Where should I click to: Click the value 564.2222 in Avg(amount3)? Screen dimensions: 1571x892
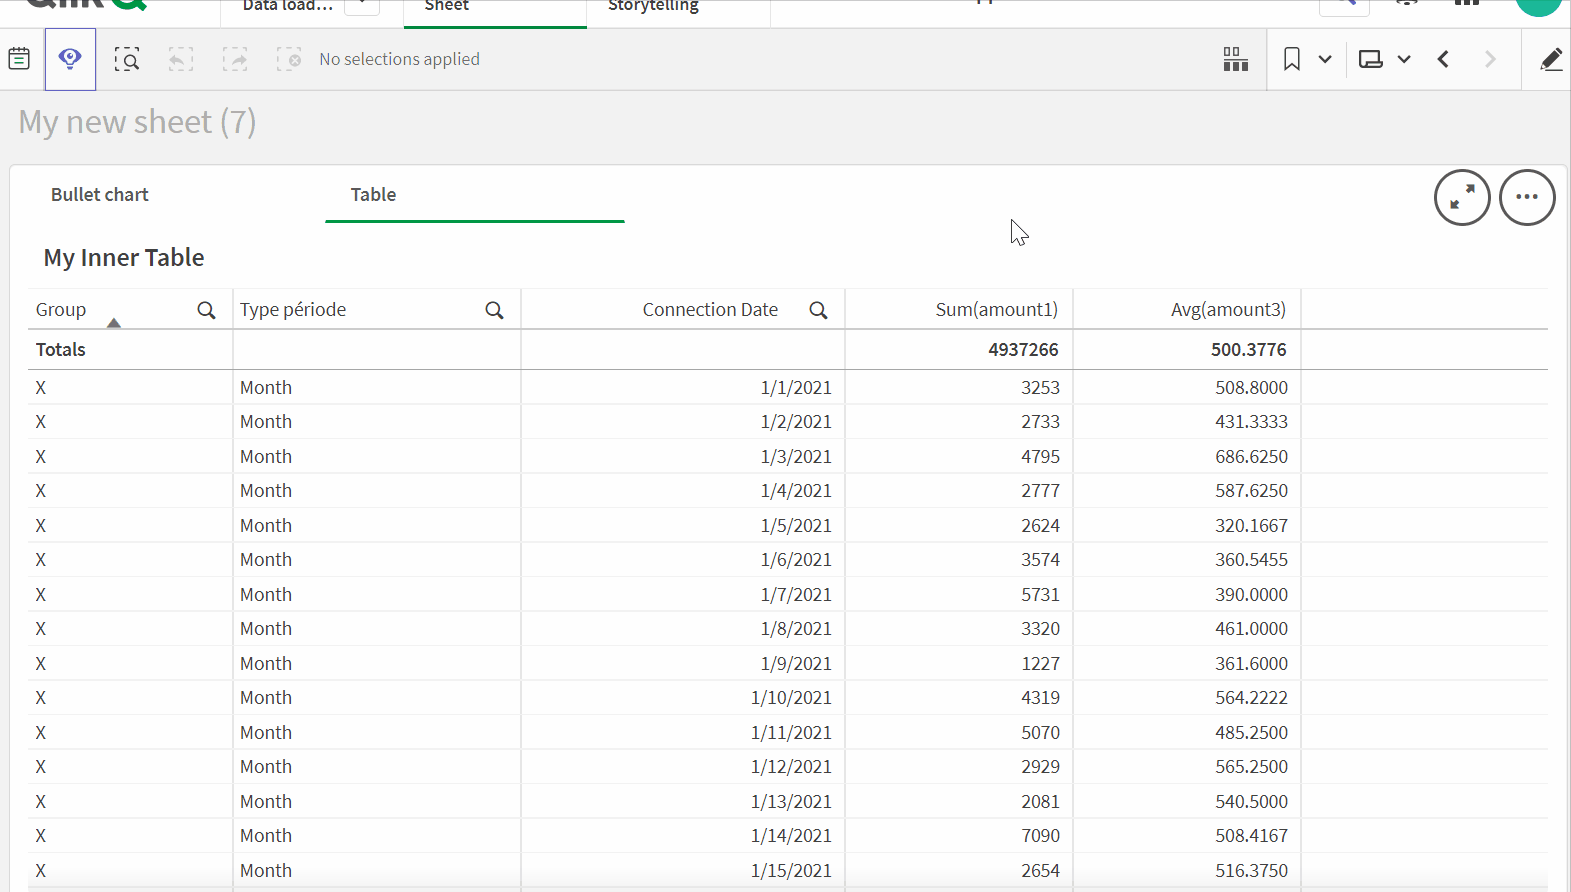[x=1252, y=698]
